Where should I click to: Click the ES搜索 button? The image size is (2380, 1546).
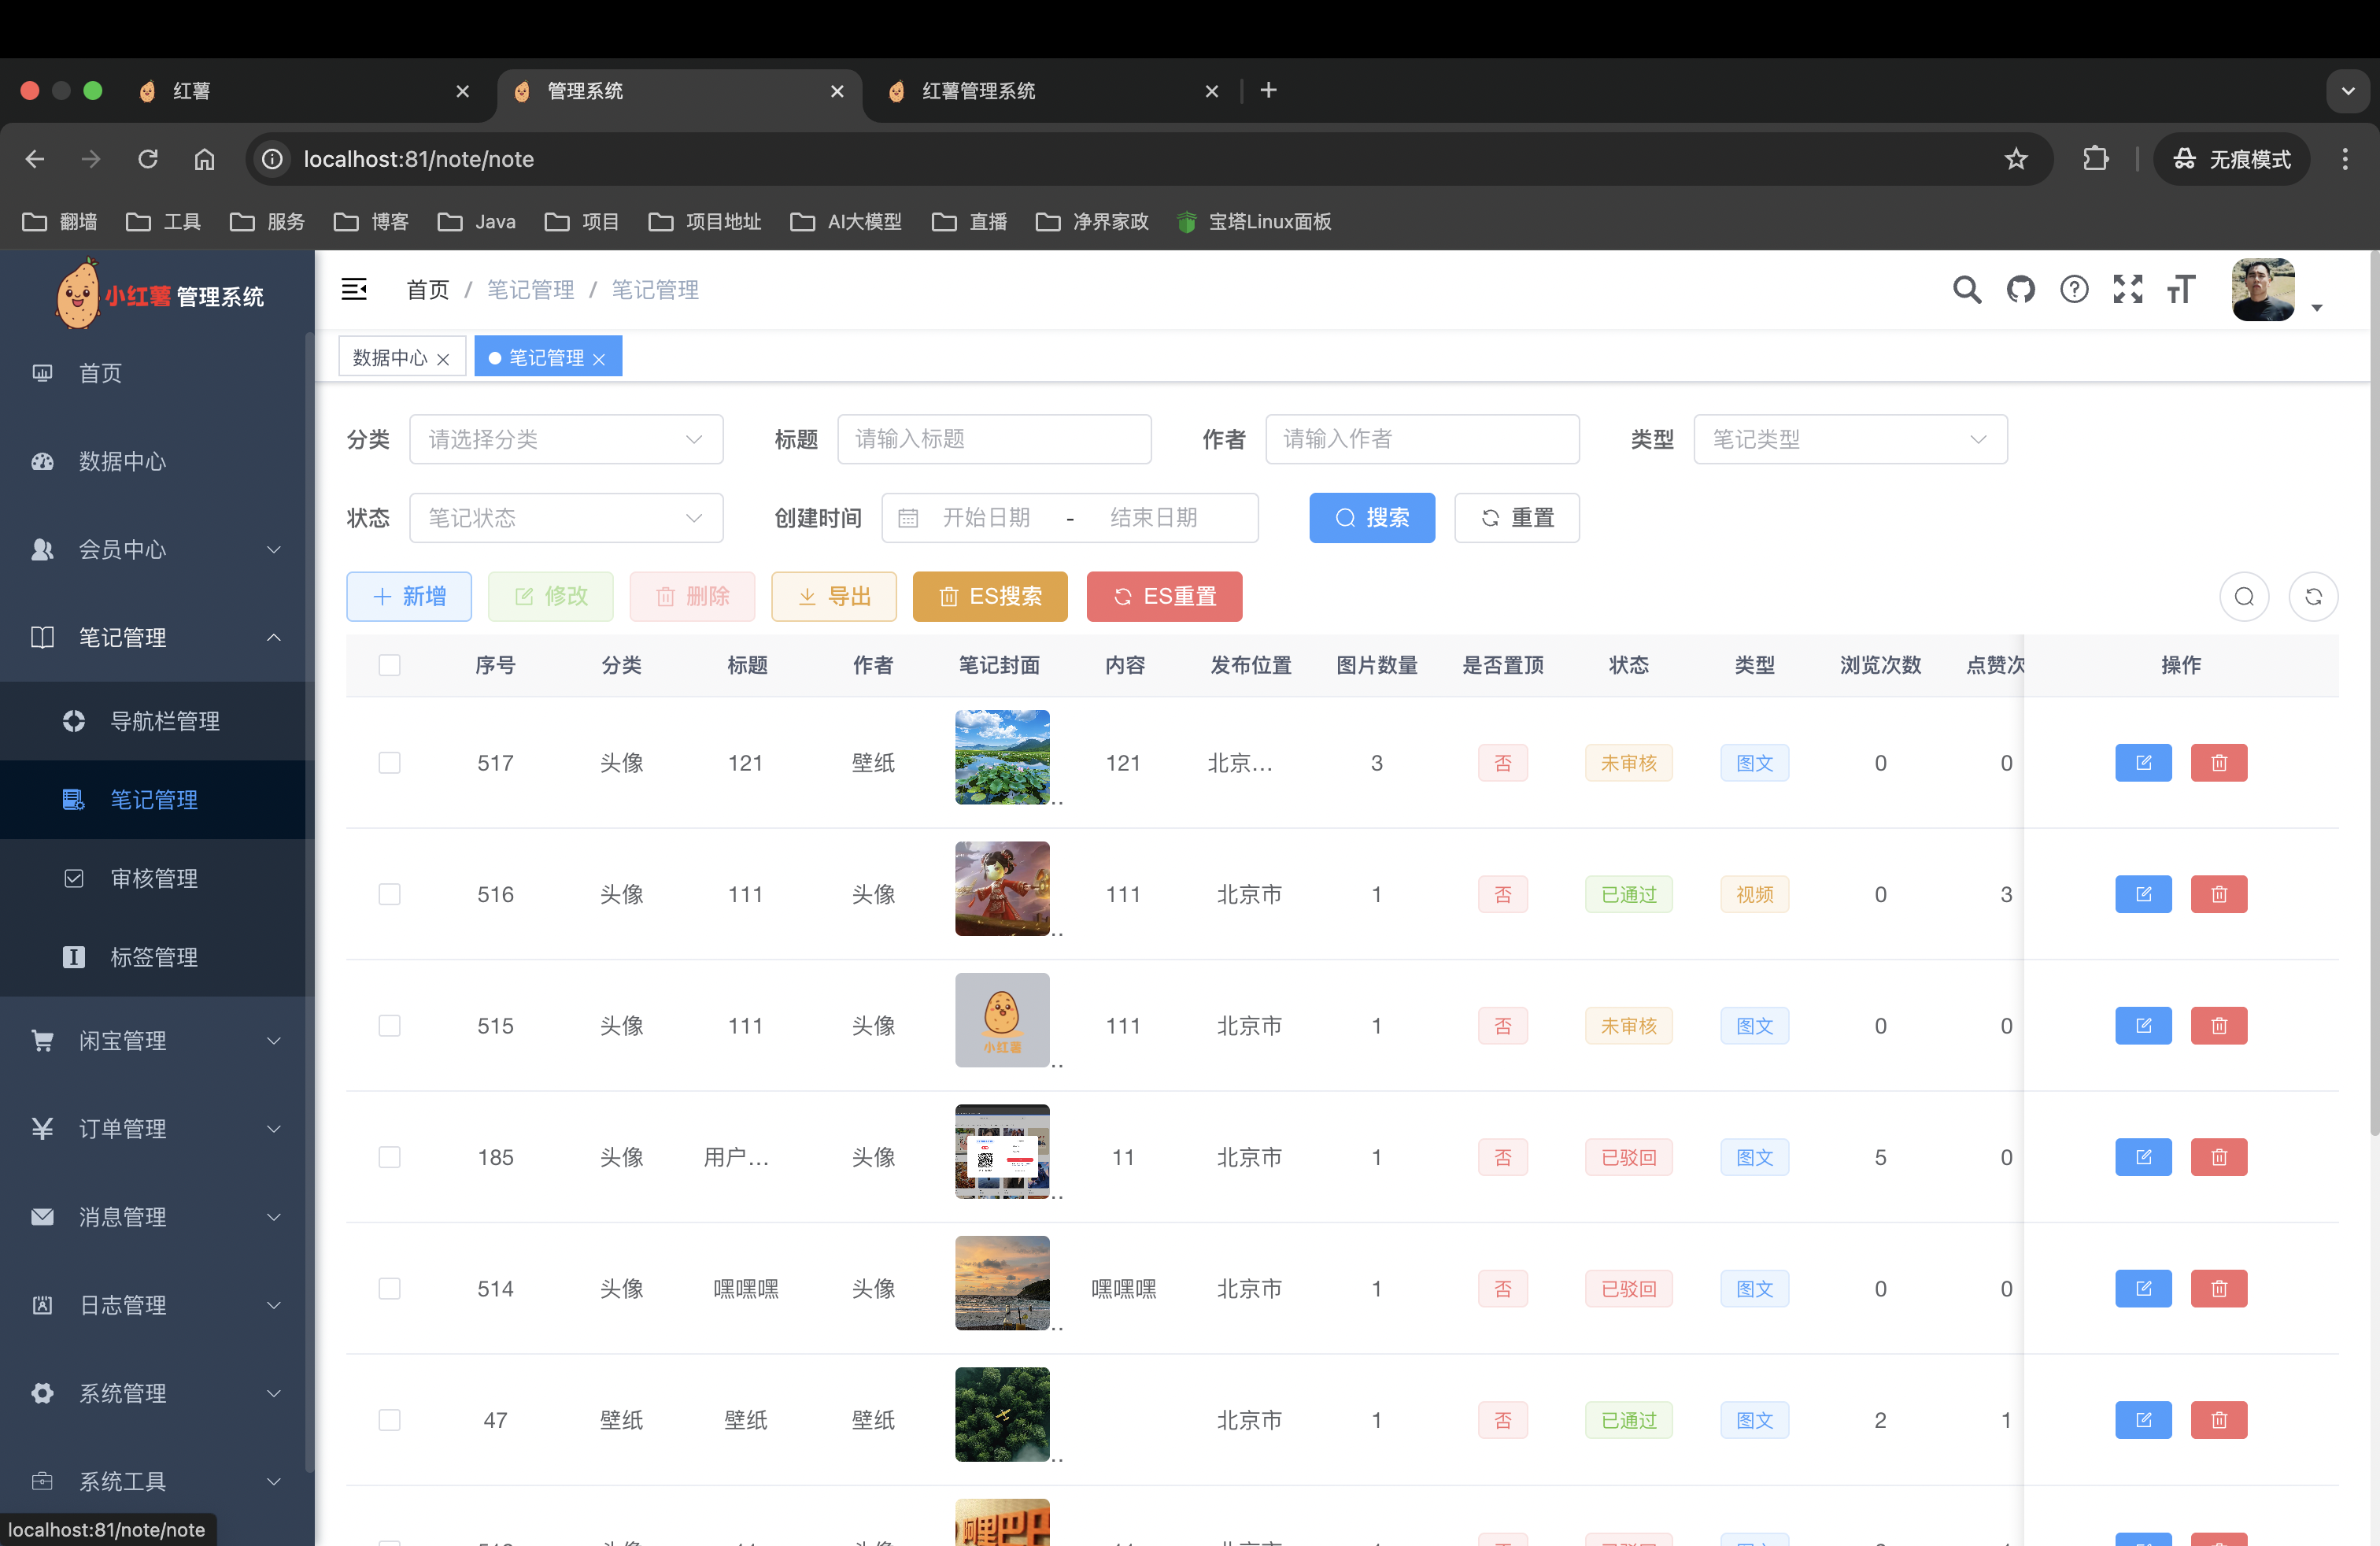pyautogui.click(x=989, y=597)
